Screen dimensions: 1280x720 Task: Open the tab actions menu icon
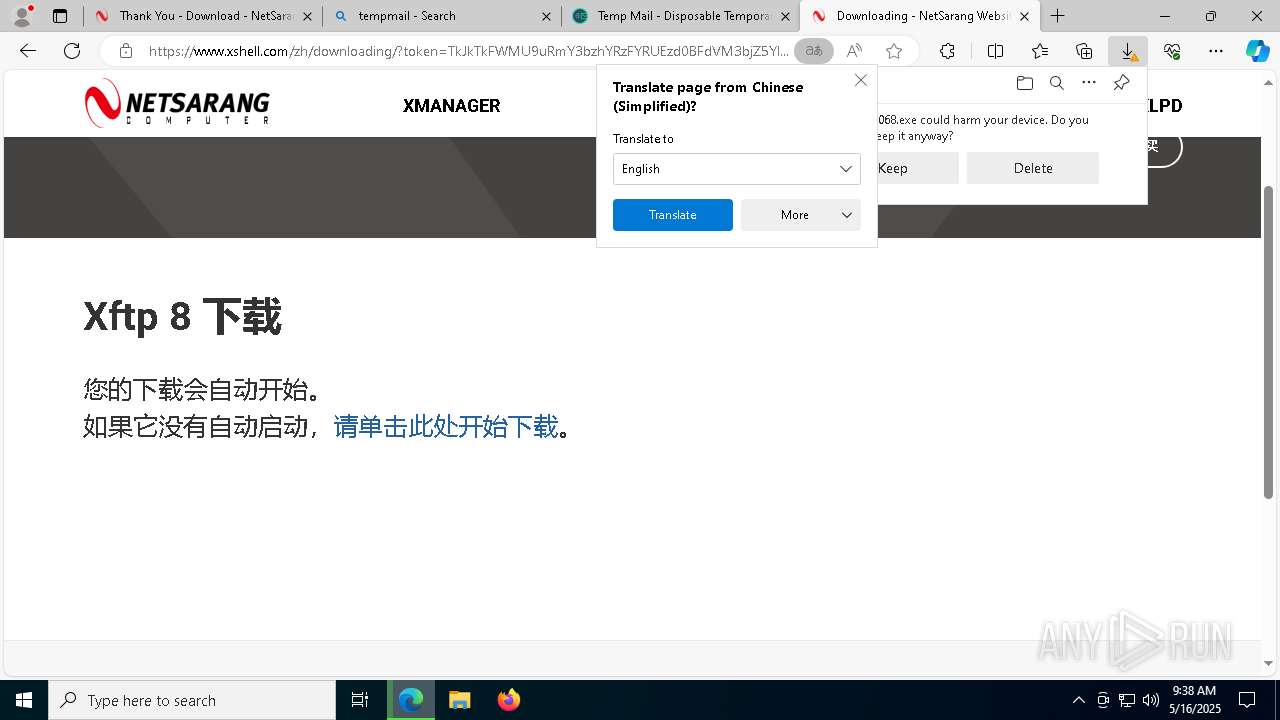tap(60, 16)
